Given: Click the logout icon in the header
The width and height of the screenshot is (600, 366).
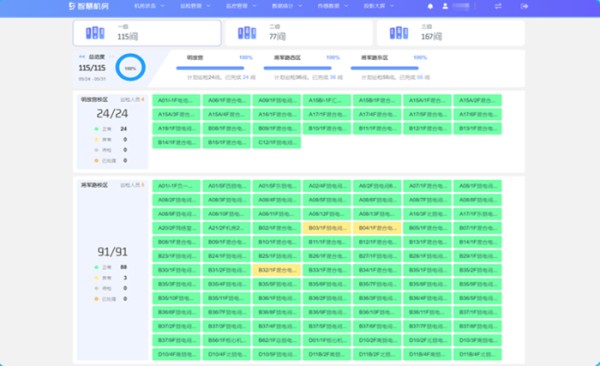Looking at the screenshot, I should click(x=524, y=6).
